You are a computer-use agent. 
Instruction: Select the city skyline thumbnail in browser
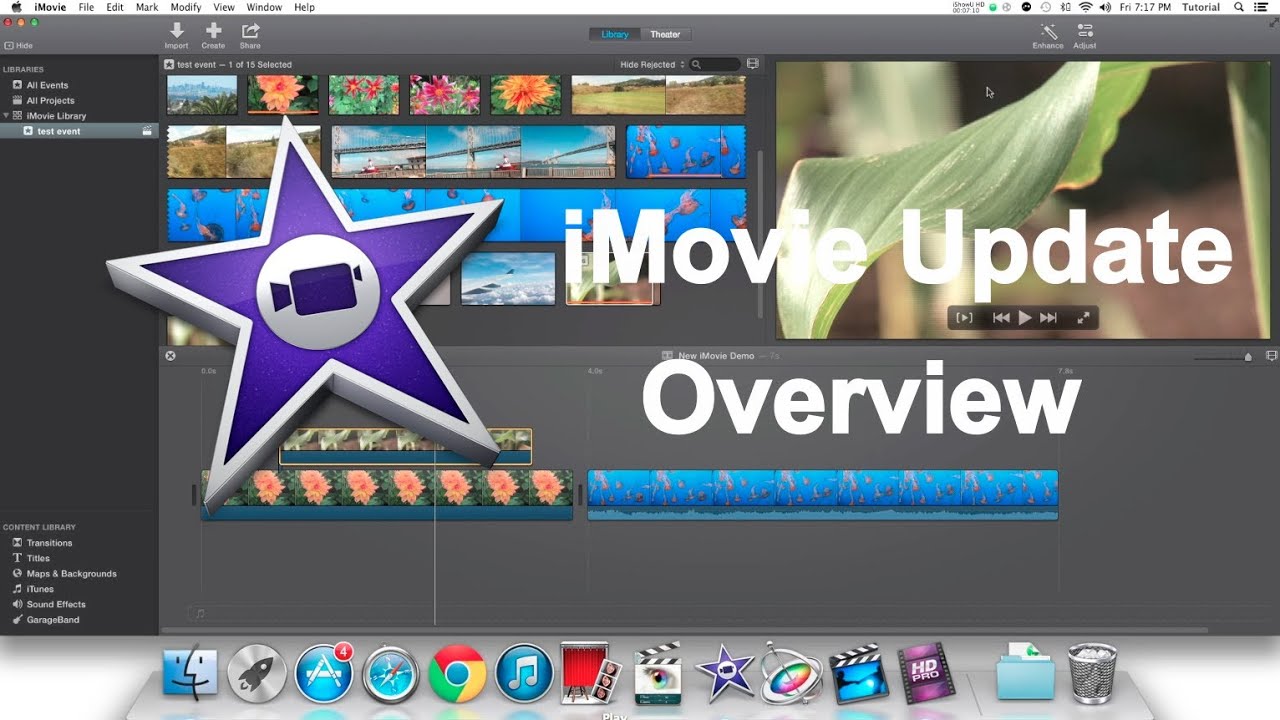202,95
